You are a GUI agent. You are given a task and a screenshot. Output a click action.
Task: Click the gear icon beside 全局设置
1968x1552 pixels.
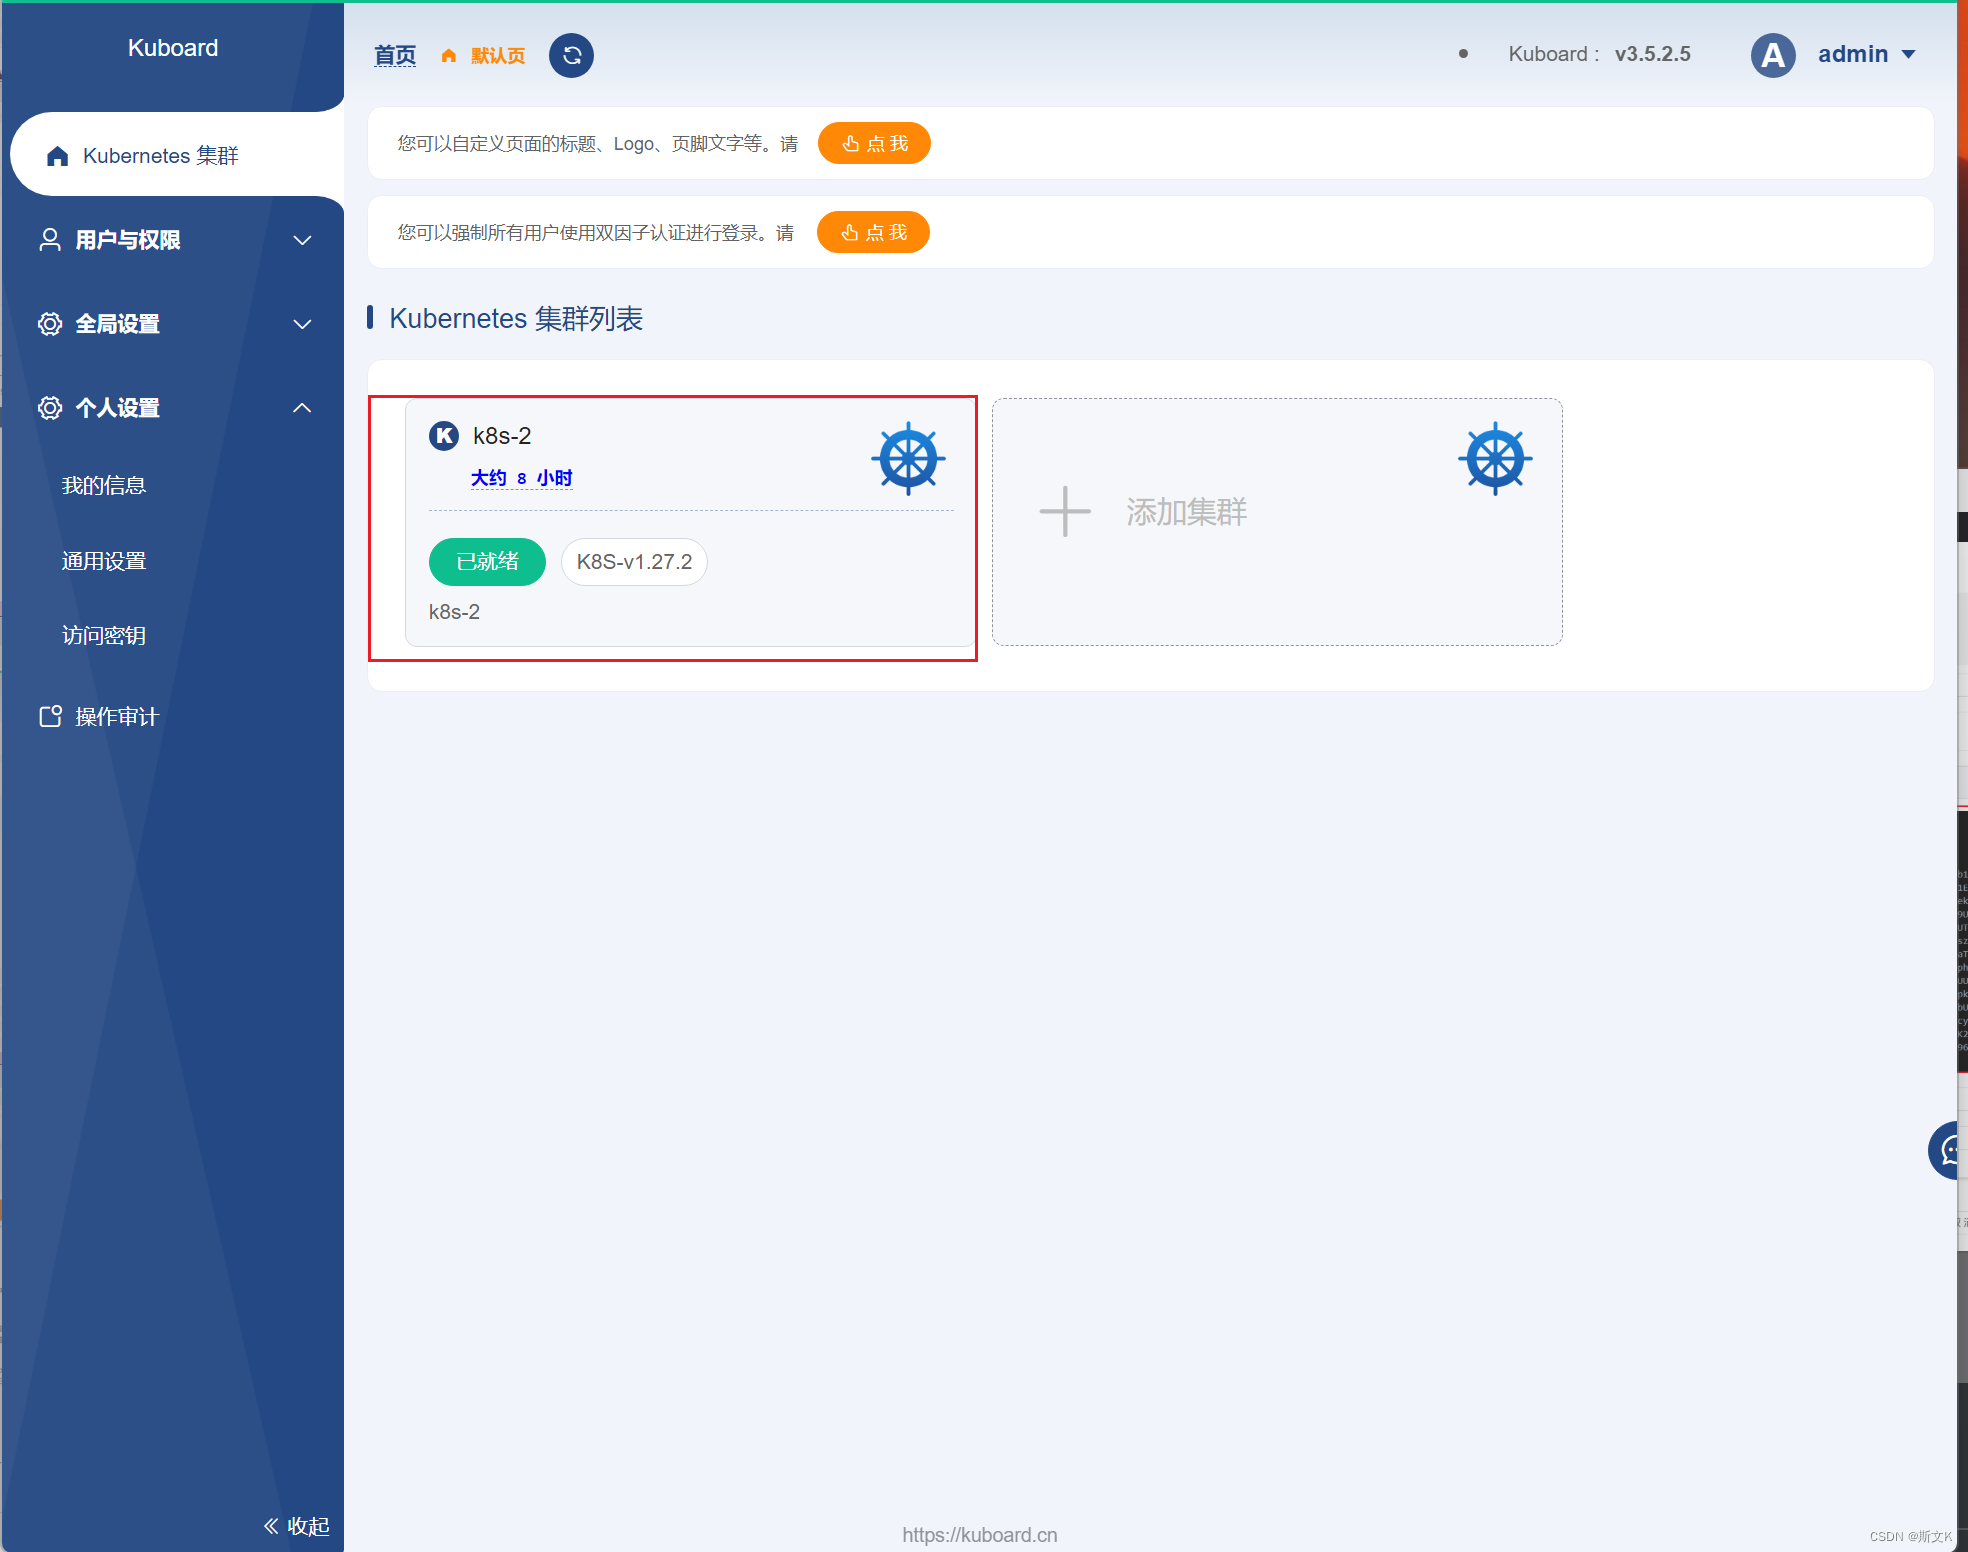tap(49, 324)
